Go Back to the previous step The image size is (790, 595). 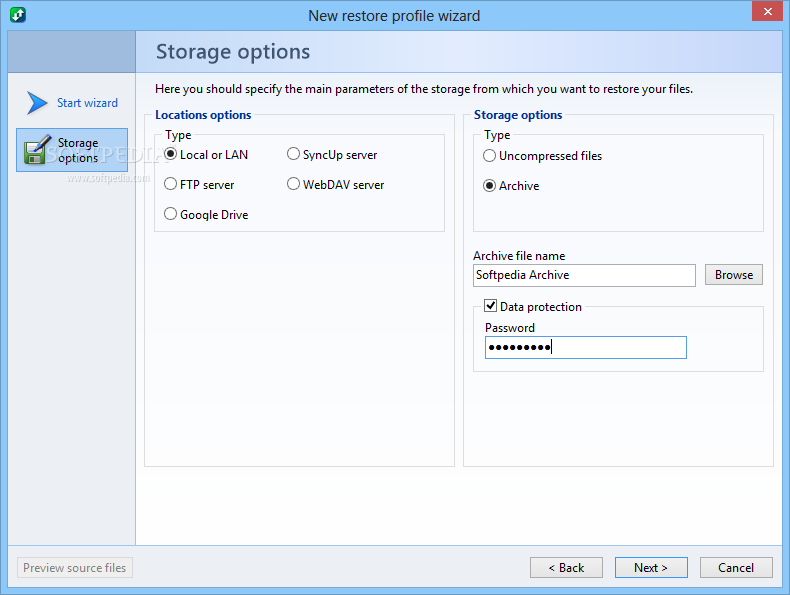566,568
